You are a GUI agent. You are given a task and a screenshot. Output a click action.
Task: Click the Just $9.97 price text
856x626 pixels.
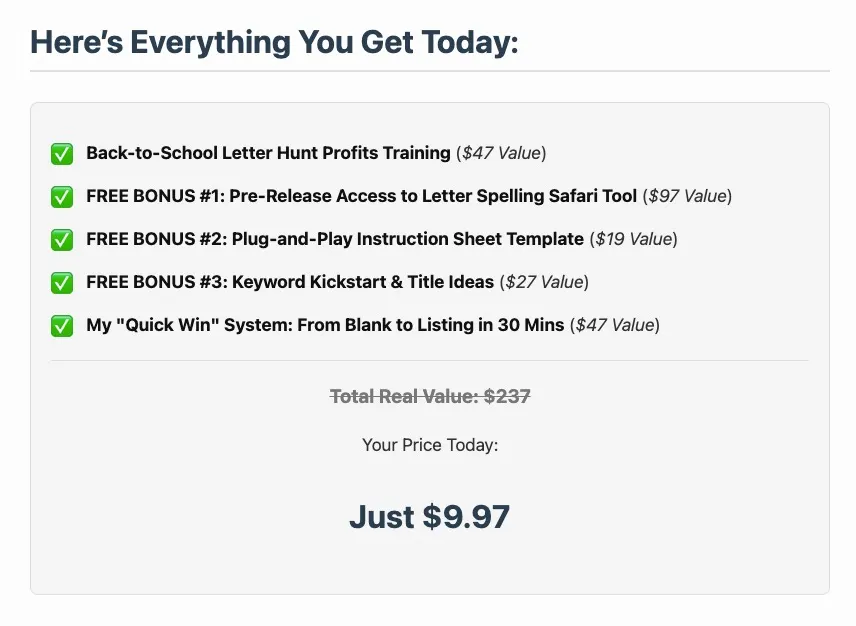[x=430, y=517]
